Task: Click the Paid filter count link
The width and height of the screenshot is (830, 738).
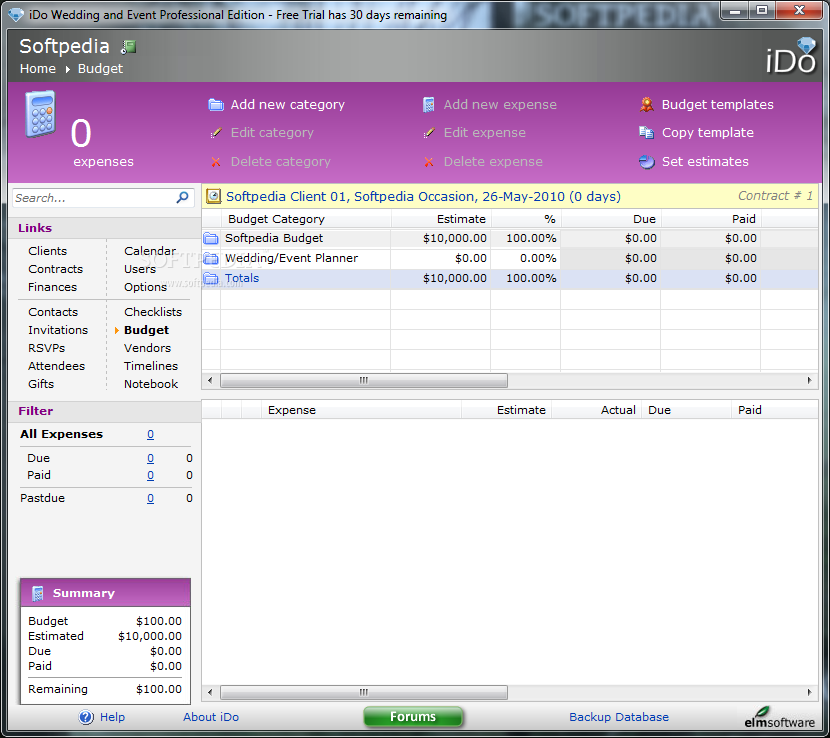Action: point(150,475)
